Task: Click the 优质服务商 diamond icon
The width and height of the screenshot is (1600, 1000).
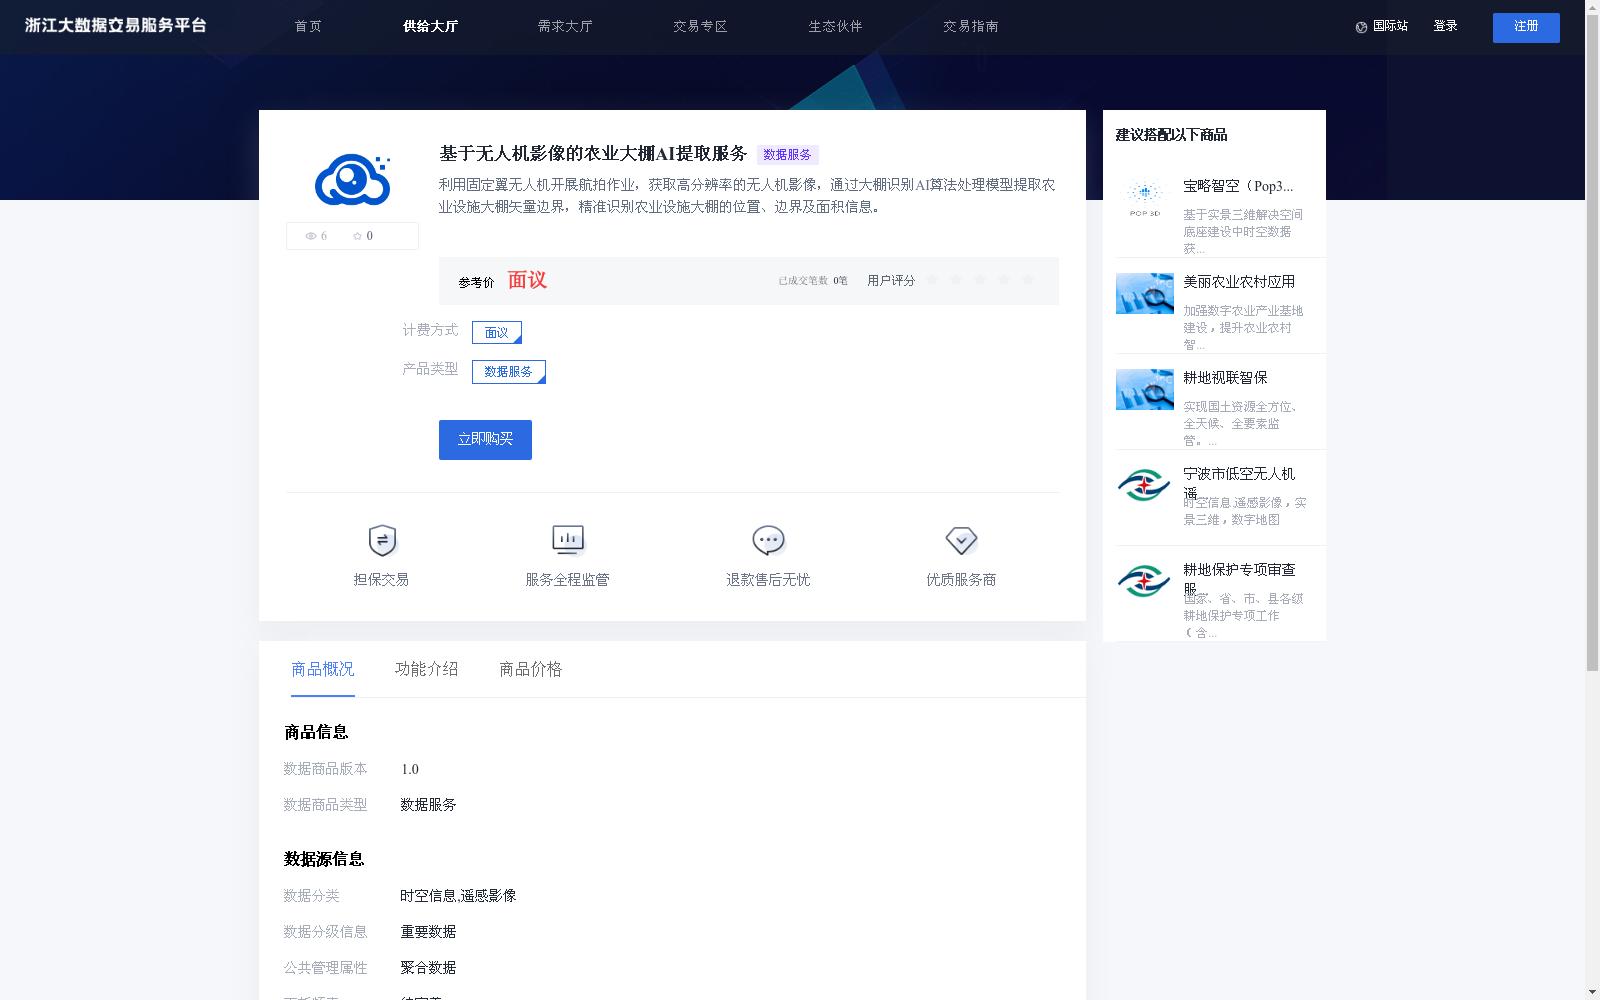Action: (x=961, y=540)
